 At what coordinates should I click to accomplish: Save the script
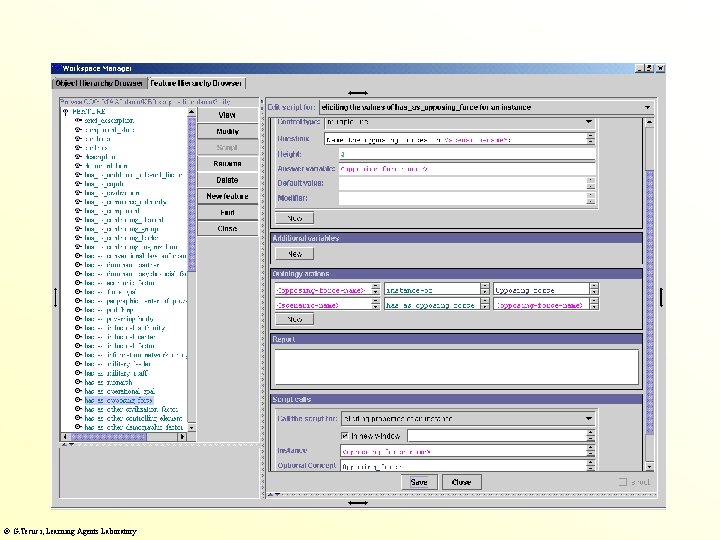point(419,482)
